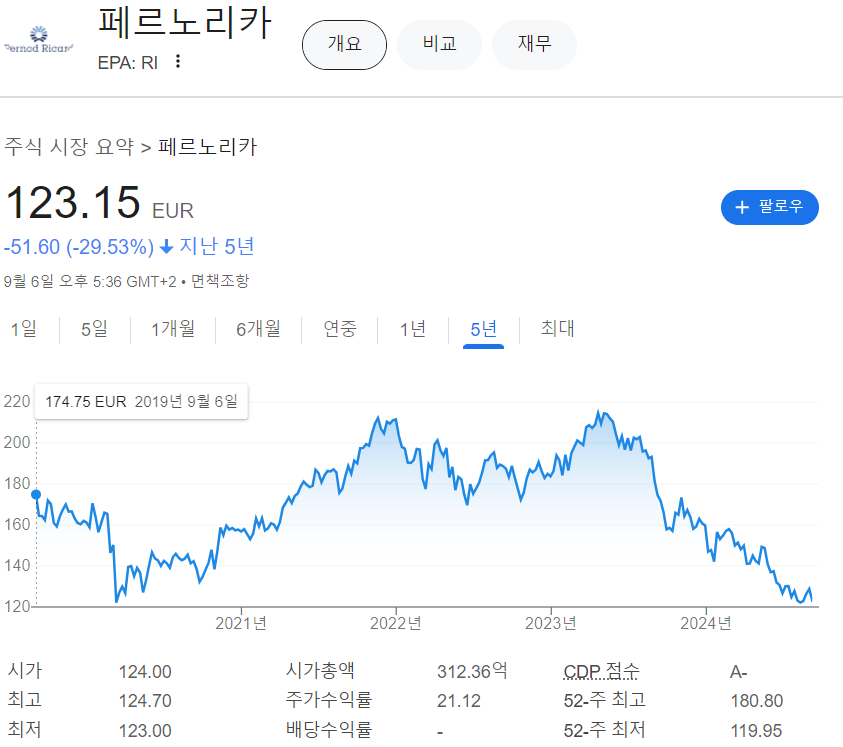Click the 시가총액 value 312.36억

click(x=472, y=671)
